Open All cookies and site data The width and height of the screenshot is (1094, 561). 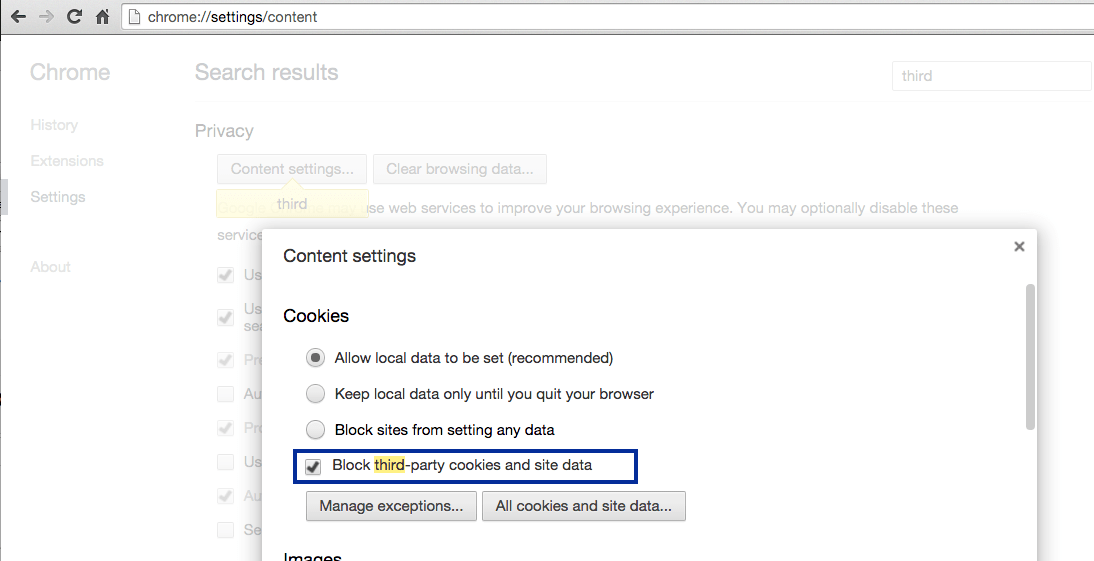pos(584,506)
